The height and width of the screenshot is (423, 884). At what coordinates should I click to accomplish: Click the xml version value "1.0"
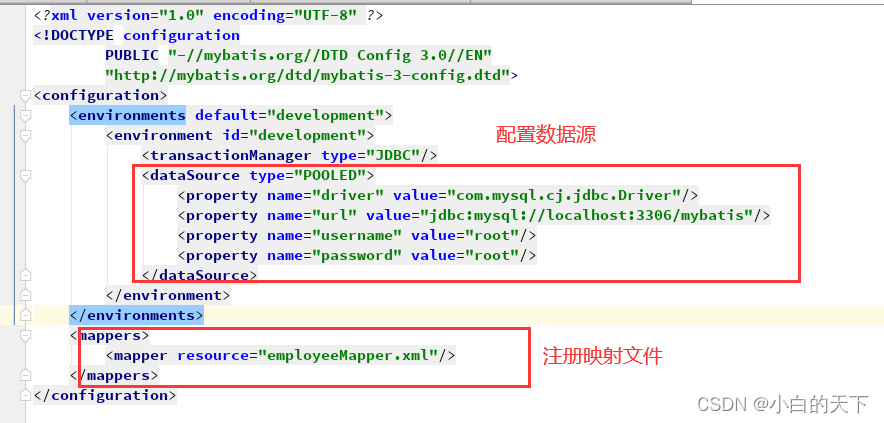coord(182,15)
